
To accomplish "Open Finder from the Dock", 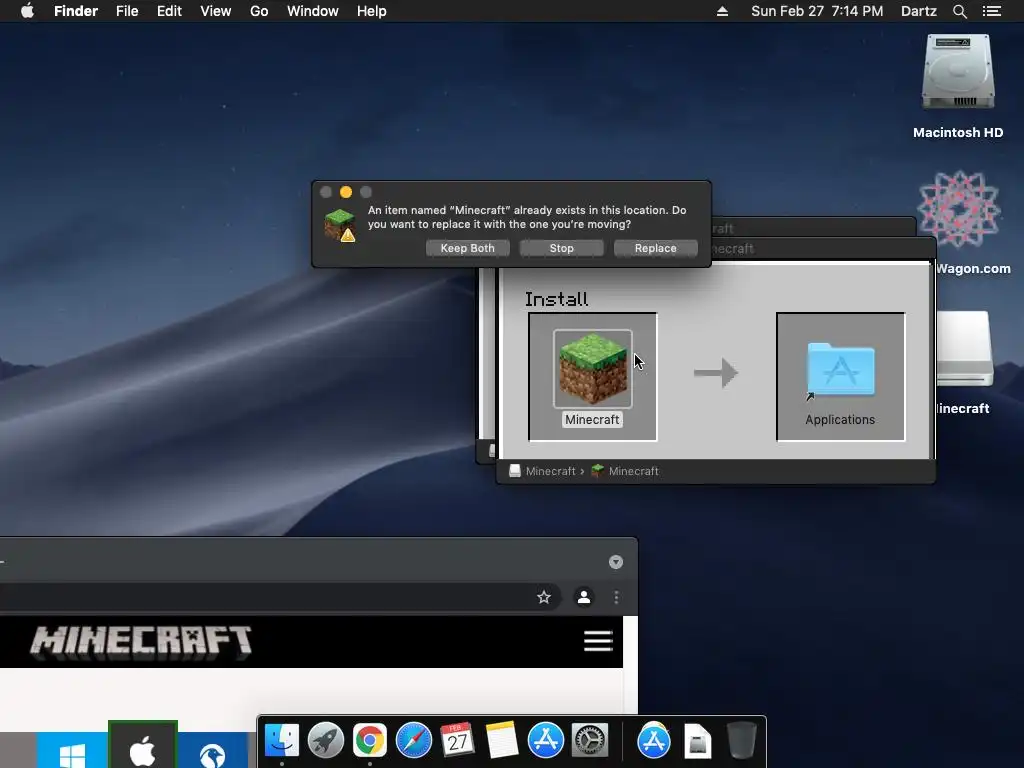I will [282, 740].
